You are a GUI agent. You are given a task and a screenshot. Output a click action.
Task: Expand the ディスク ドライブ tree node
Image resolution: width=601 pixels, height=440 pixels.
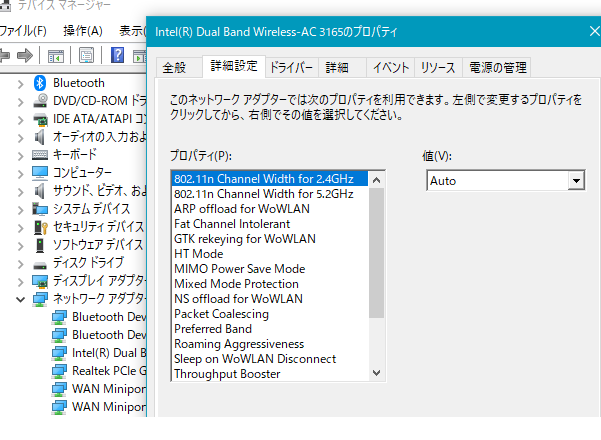(x=21, y=264)
